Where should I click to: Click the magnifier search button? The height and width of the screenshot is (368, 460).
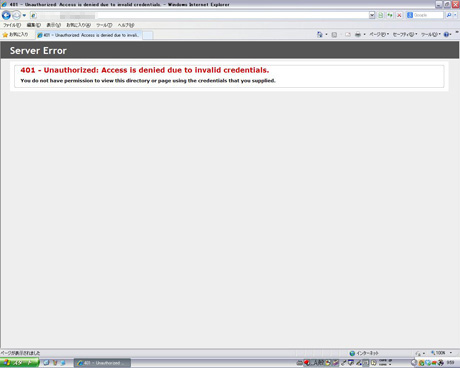[449, 15]
